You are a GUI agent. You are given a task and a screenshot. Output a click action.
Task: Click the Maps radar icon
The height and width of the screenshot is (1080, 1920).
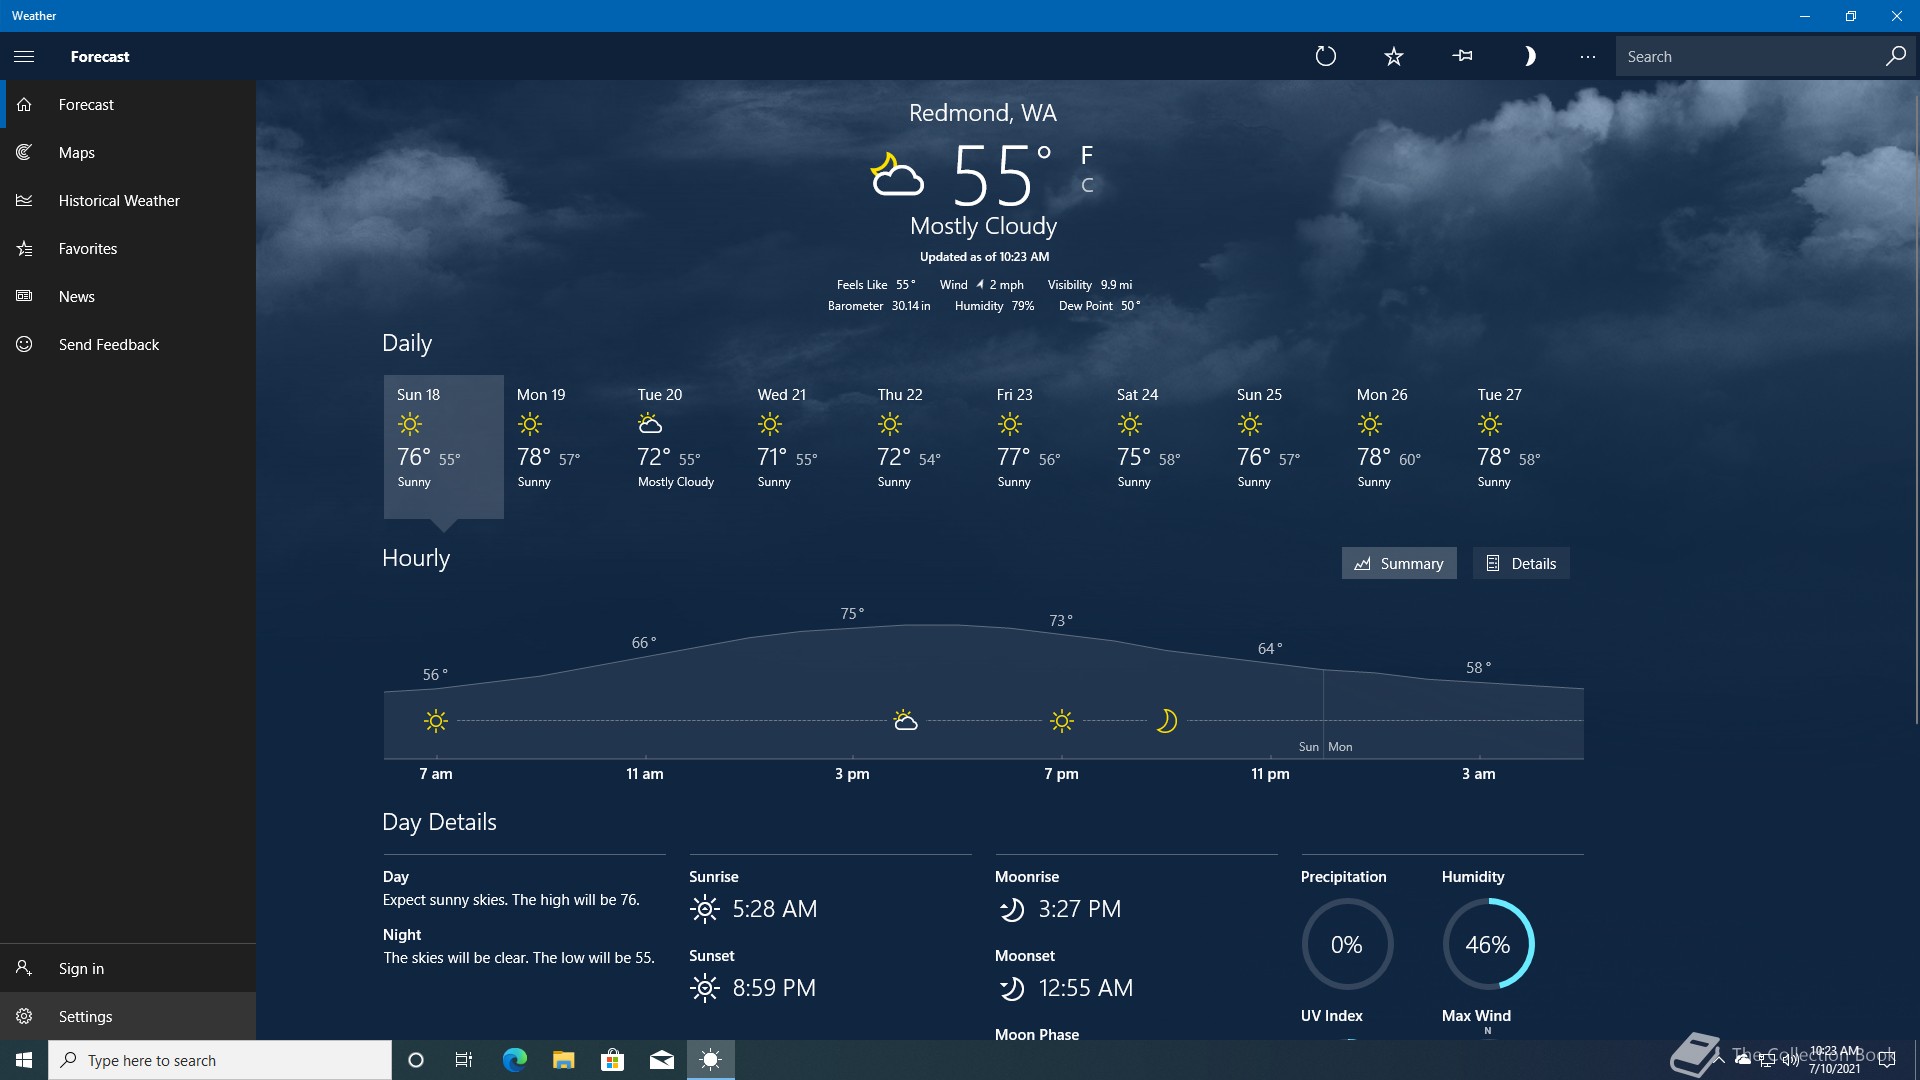pos(24,152)
